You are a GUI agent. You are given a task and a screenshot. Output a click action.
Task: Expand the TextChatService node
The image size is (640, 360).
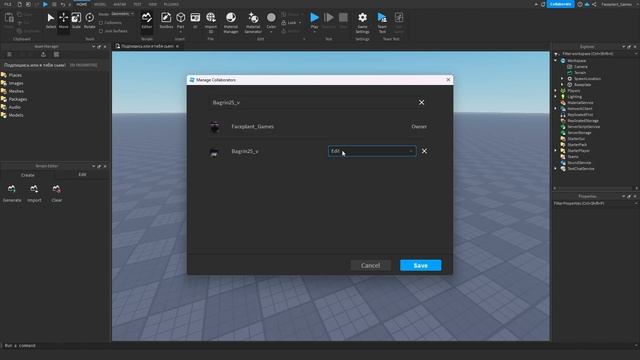[556, 169]
